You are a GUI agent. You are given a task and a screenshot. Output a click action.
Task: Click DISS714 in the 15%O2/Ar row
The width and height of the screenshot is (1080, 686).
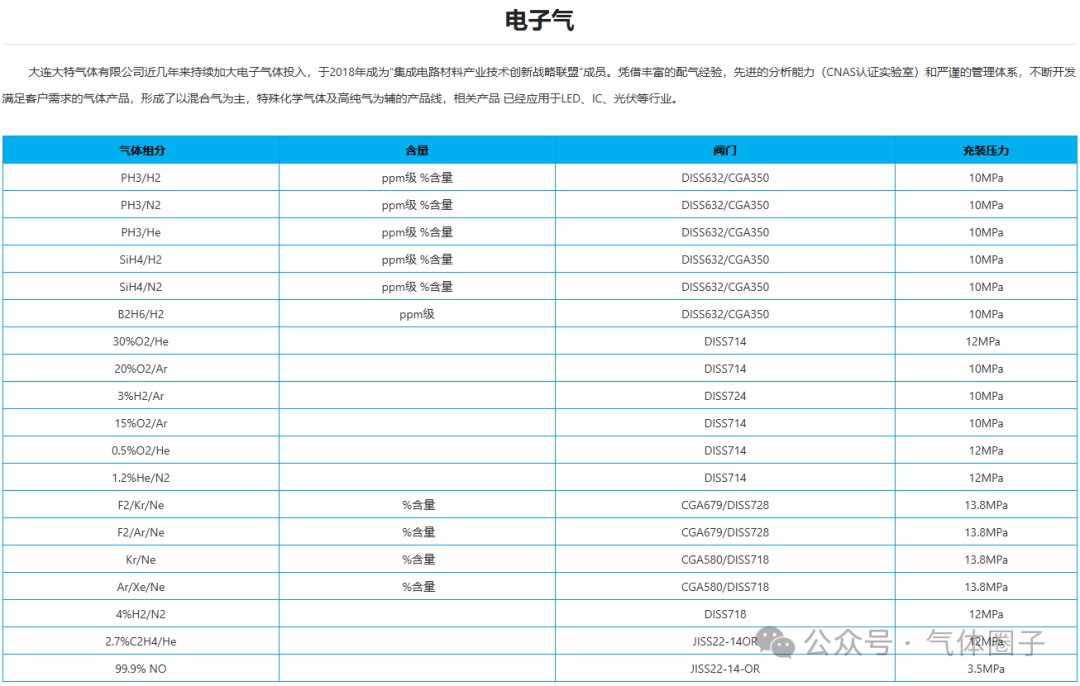[725, 423]
